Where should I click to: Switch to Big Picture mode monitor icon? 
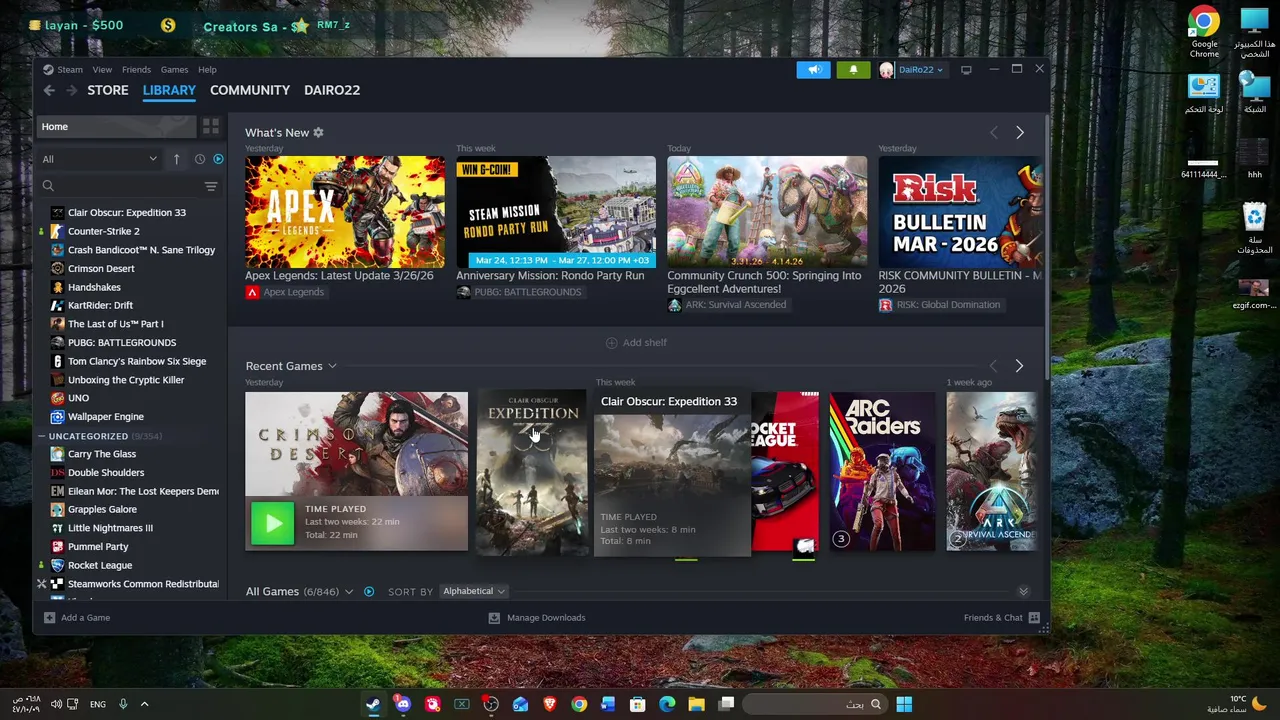[x=966, y=70]
